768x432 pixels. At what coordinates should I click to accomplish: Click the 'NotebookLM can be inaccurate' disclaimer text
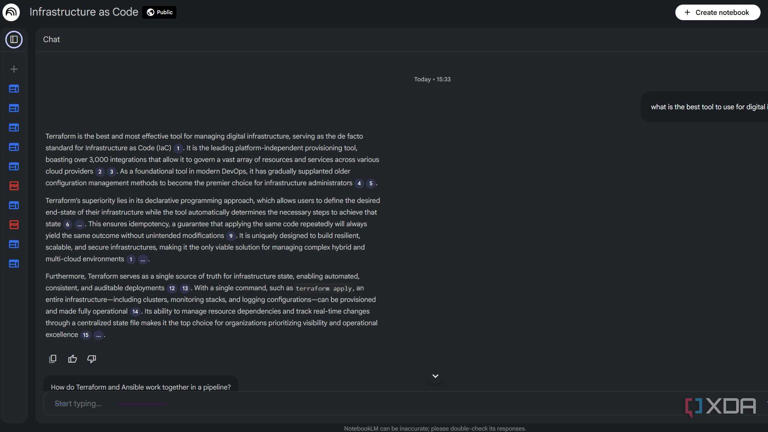pos(434,429)
